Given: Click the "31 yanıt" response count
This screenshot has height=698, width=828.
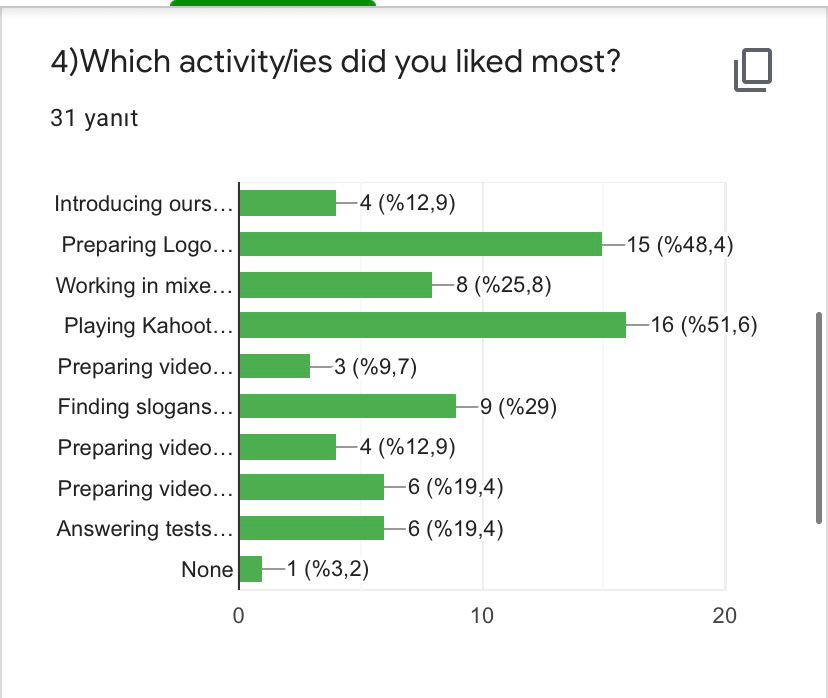Looking at the screenshot, I should click(94, 118).
